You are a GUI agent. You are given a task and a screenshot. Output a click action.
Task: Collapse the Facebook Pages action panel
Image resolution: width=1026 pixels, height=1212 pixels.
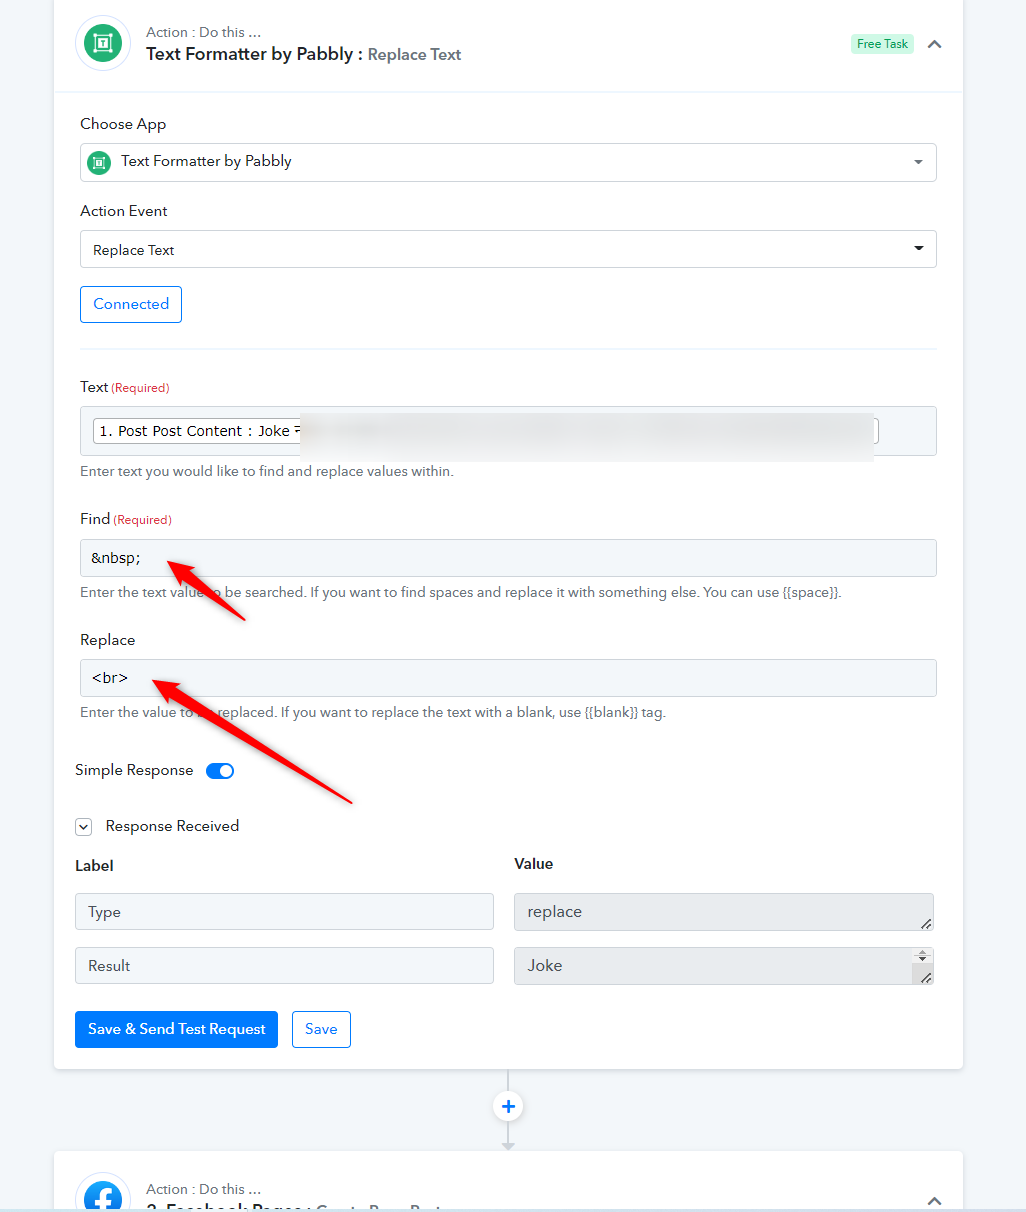coord(934,1200)
